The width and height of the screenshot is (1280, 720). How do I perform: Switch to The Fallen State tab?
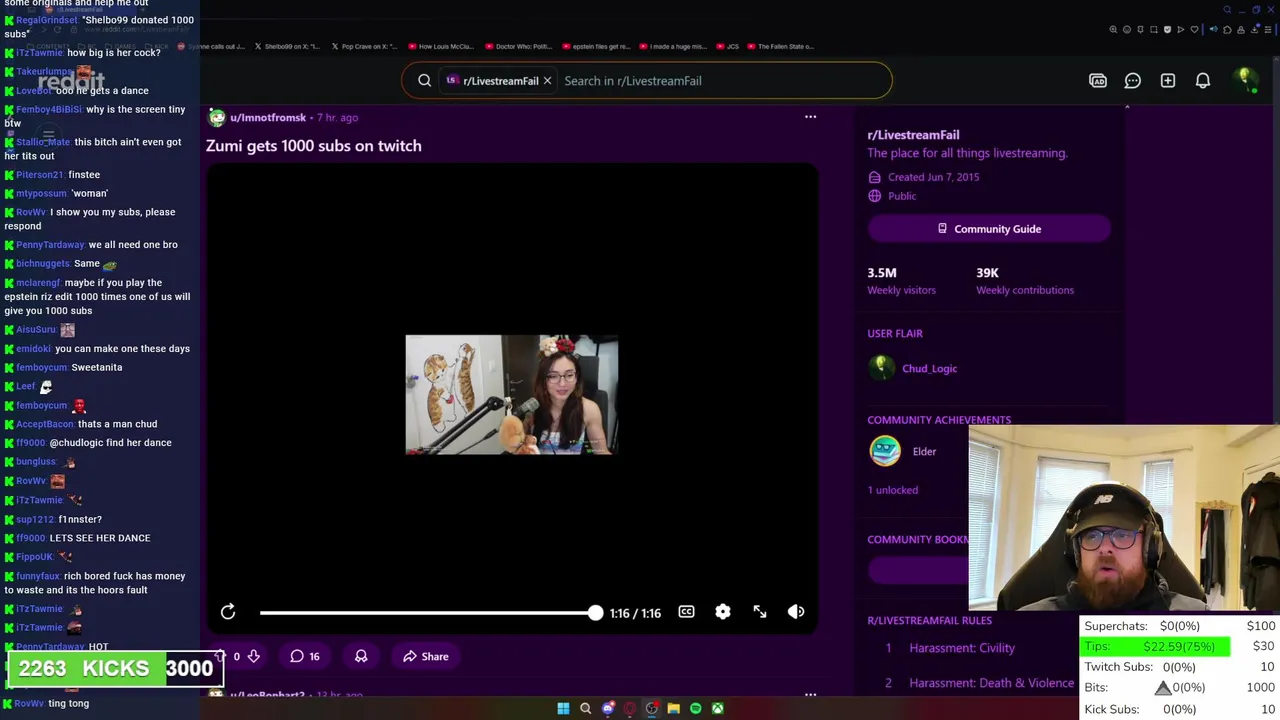tap(780, 46)
